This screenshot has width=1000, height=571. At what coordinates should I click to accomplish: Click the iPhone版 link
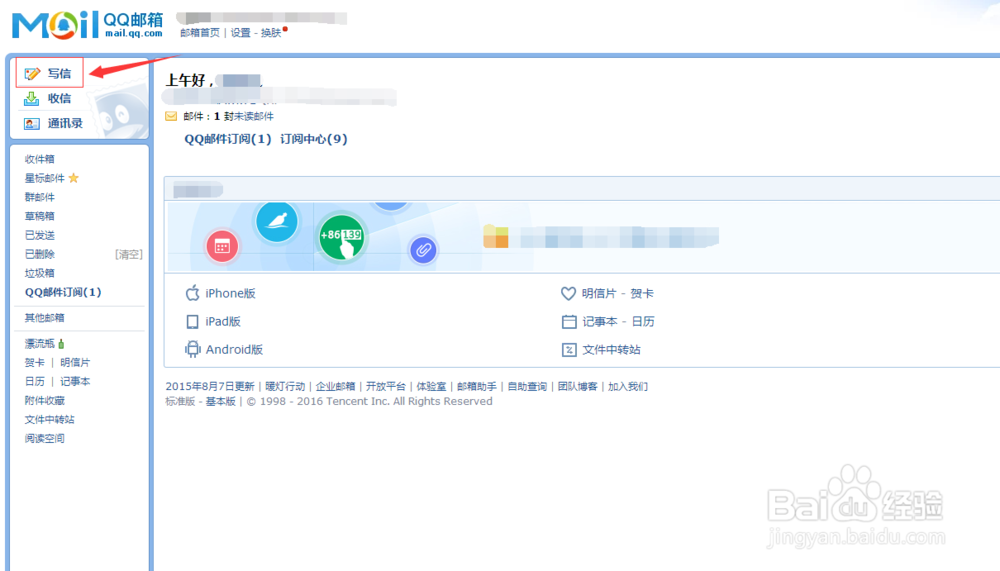[x=230, y=293]
